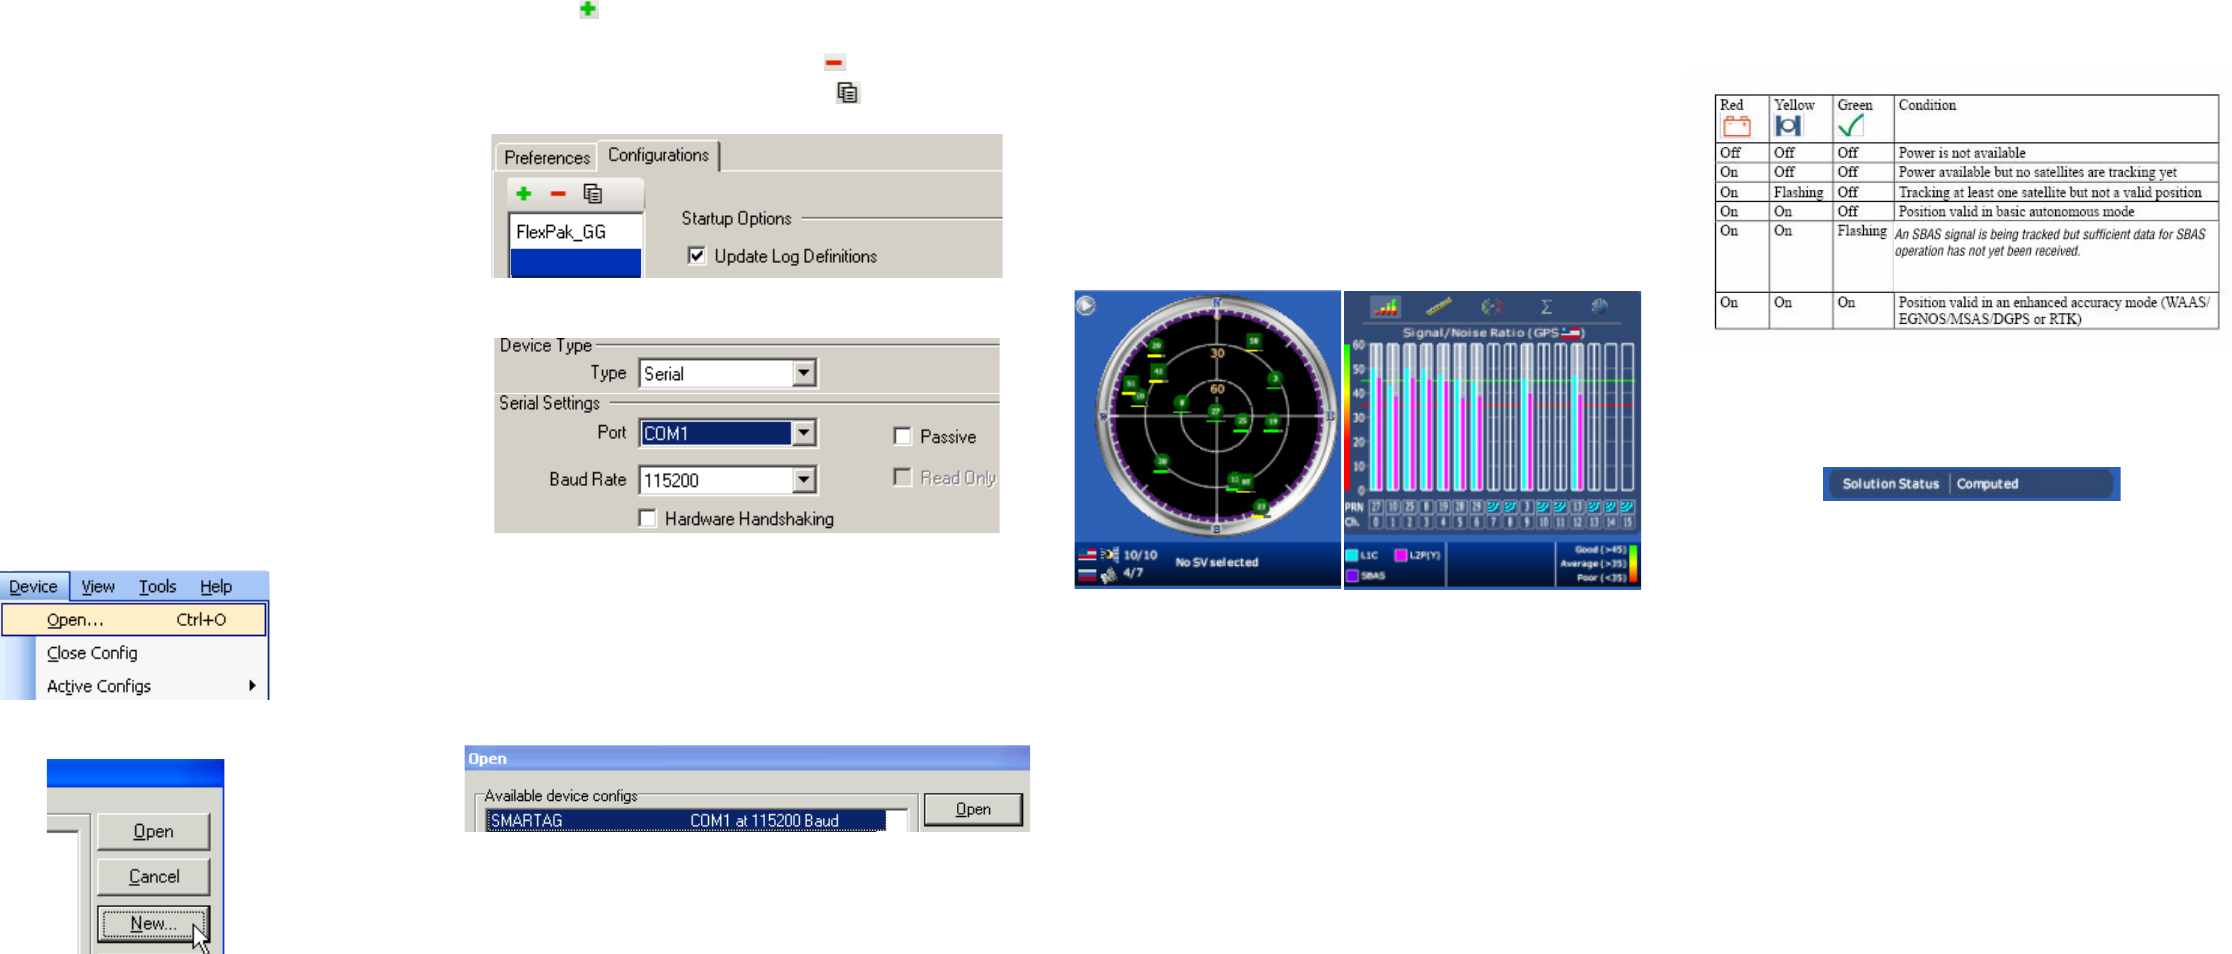Expand the device Type dropdown

tap(804, 373)
